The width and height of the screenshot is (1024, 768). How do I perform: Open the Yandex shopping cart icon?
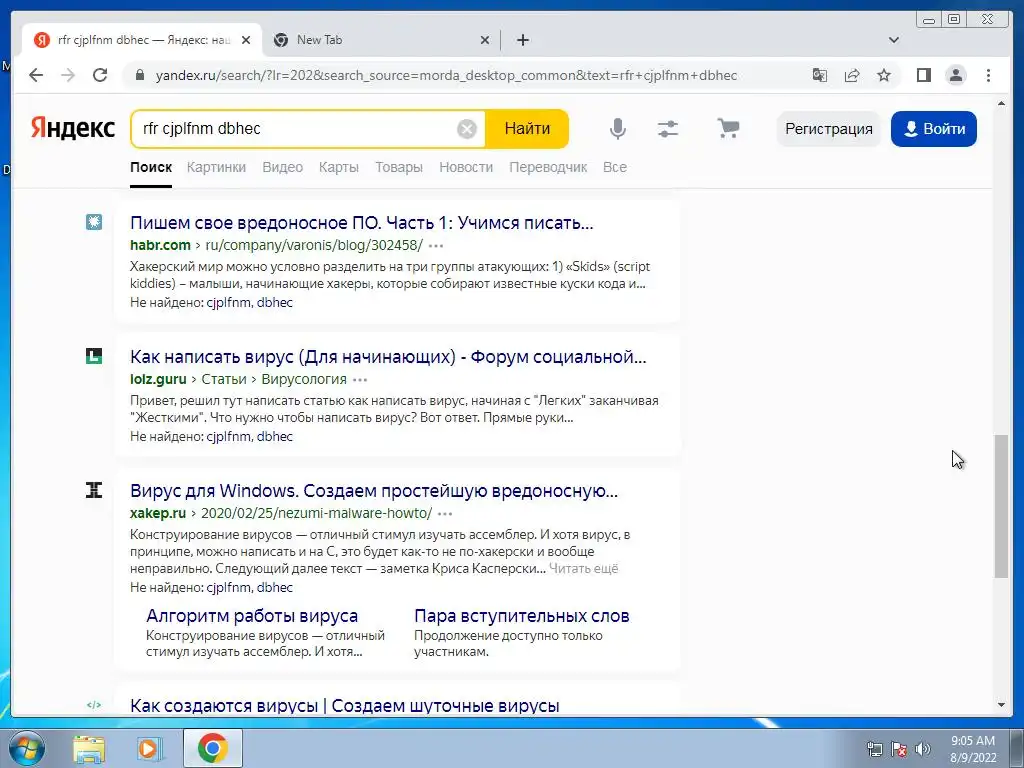pos(728,129)
